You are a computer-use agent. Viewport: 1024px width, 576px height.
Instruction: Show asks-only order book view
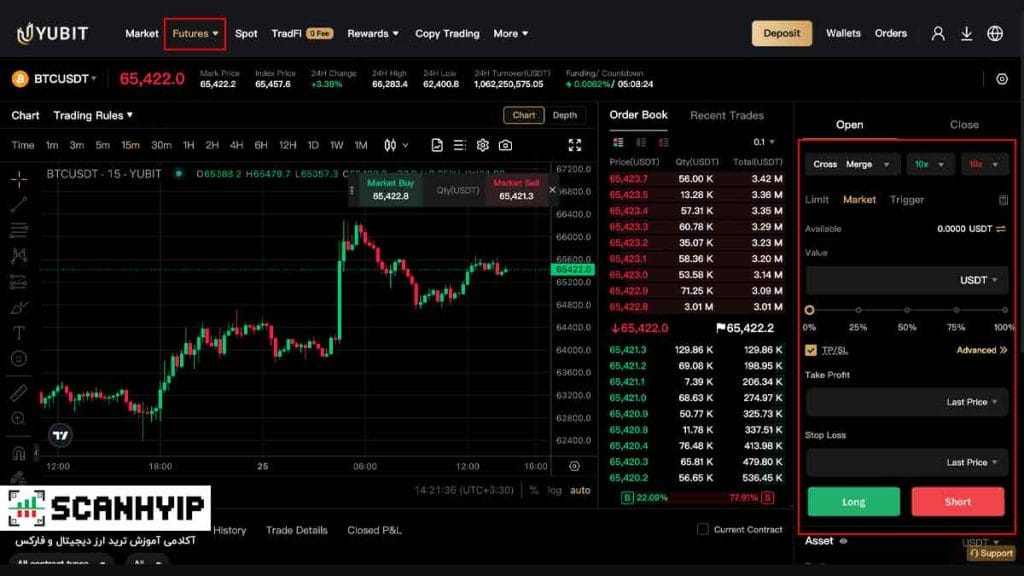[x=664, y=142]
